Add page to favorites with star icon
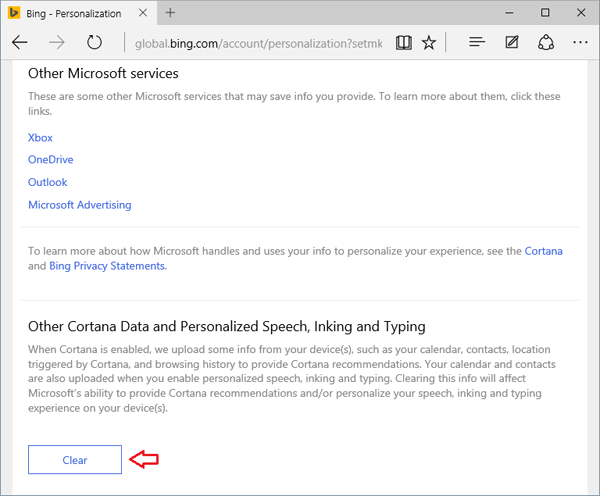 (x=429, y=43)
